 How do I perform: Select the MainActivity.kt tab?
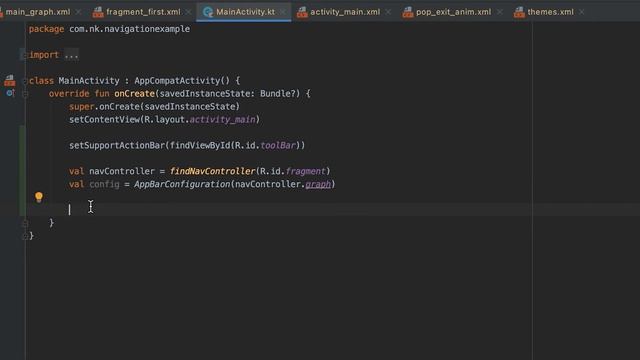coord(245,12)
